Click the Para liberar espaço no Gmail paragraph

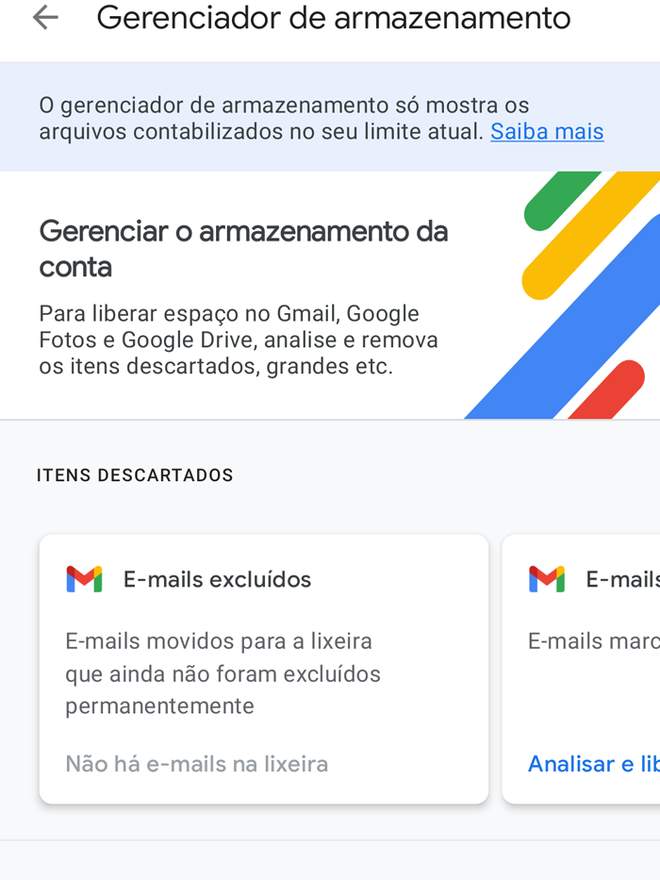239,340
